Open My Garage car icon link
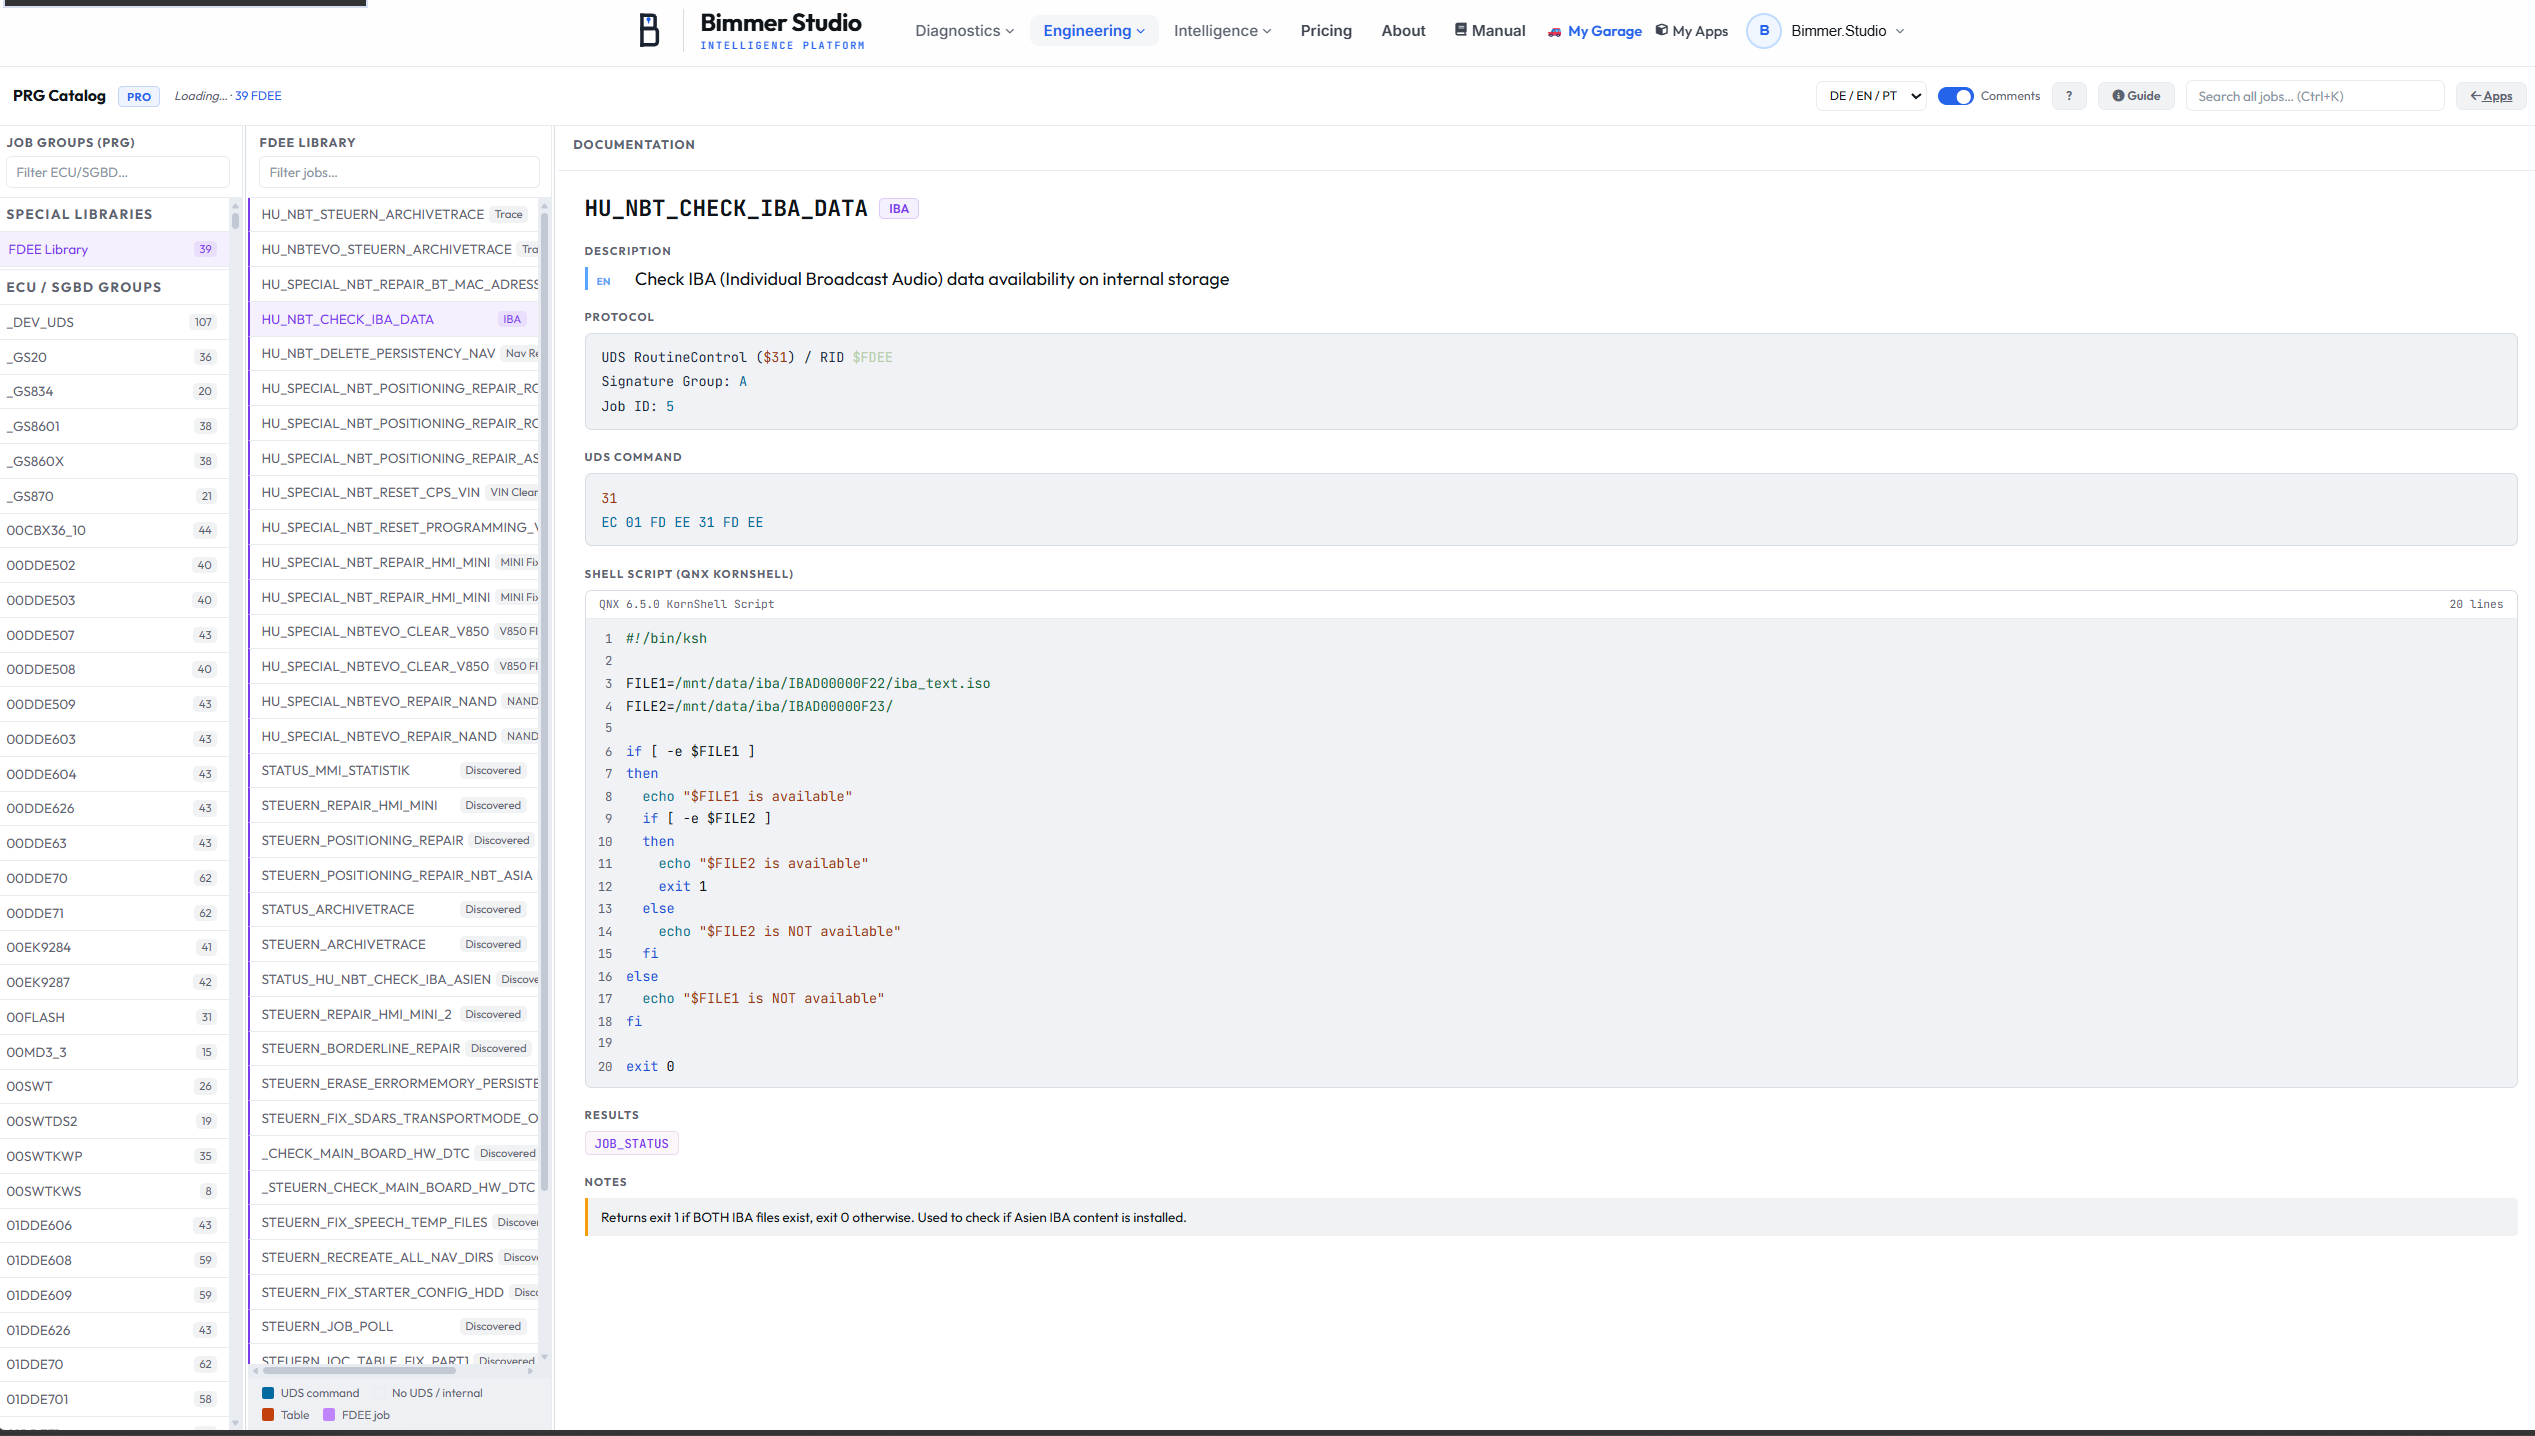2535x1436 pixels. pyautogui.click(x=1594, y=31)
